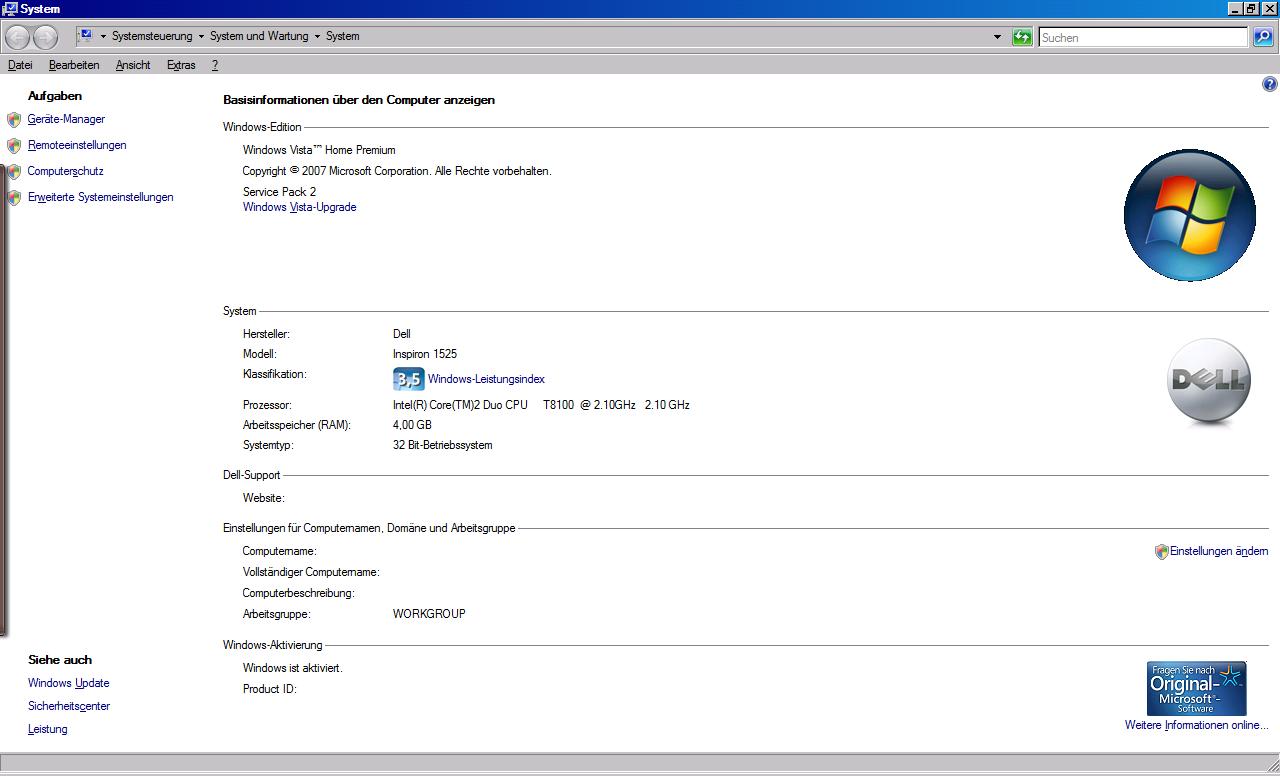Select System und Wartung in the breadcrumb
This screenshot has width=1280, height=776.
(x=259, y=36)
